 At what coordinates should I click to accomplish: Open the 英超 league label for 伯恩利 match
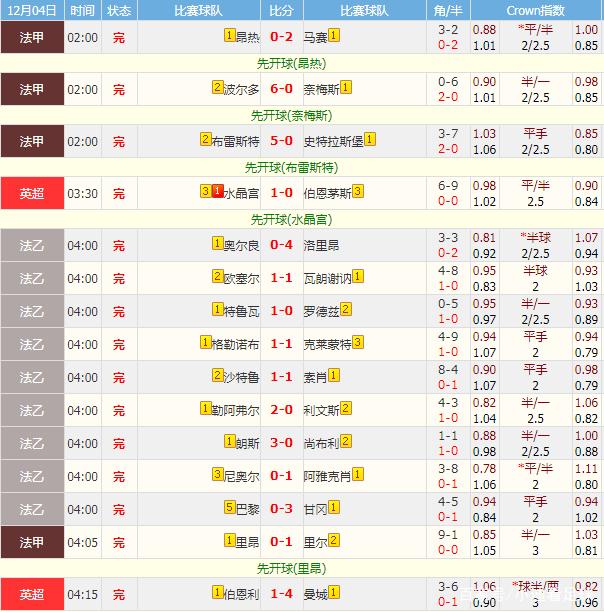pyautogui.click(x=32, y=594)
